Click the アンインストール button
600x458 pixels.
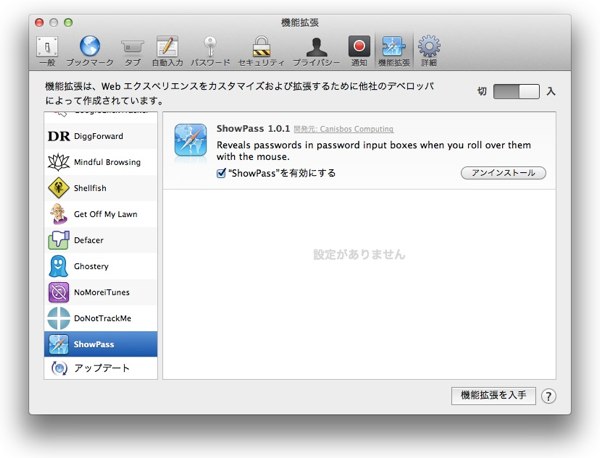pyautogui.click(x=503, y=173)
